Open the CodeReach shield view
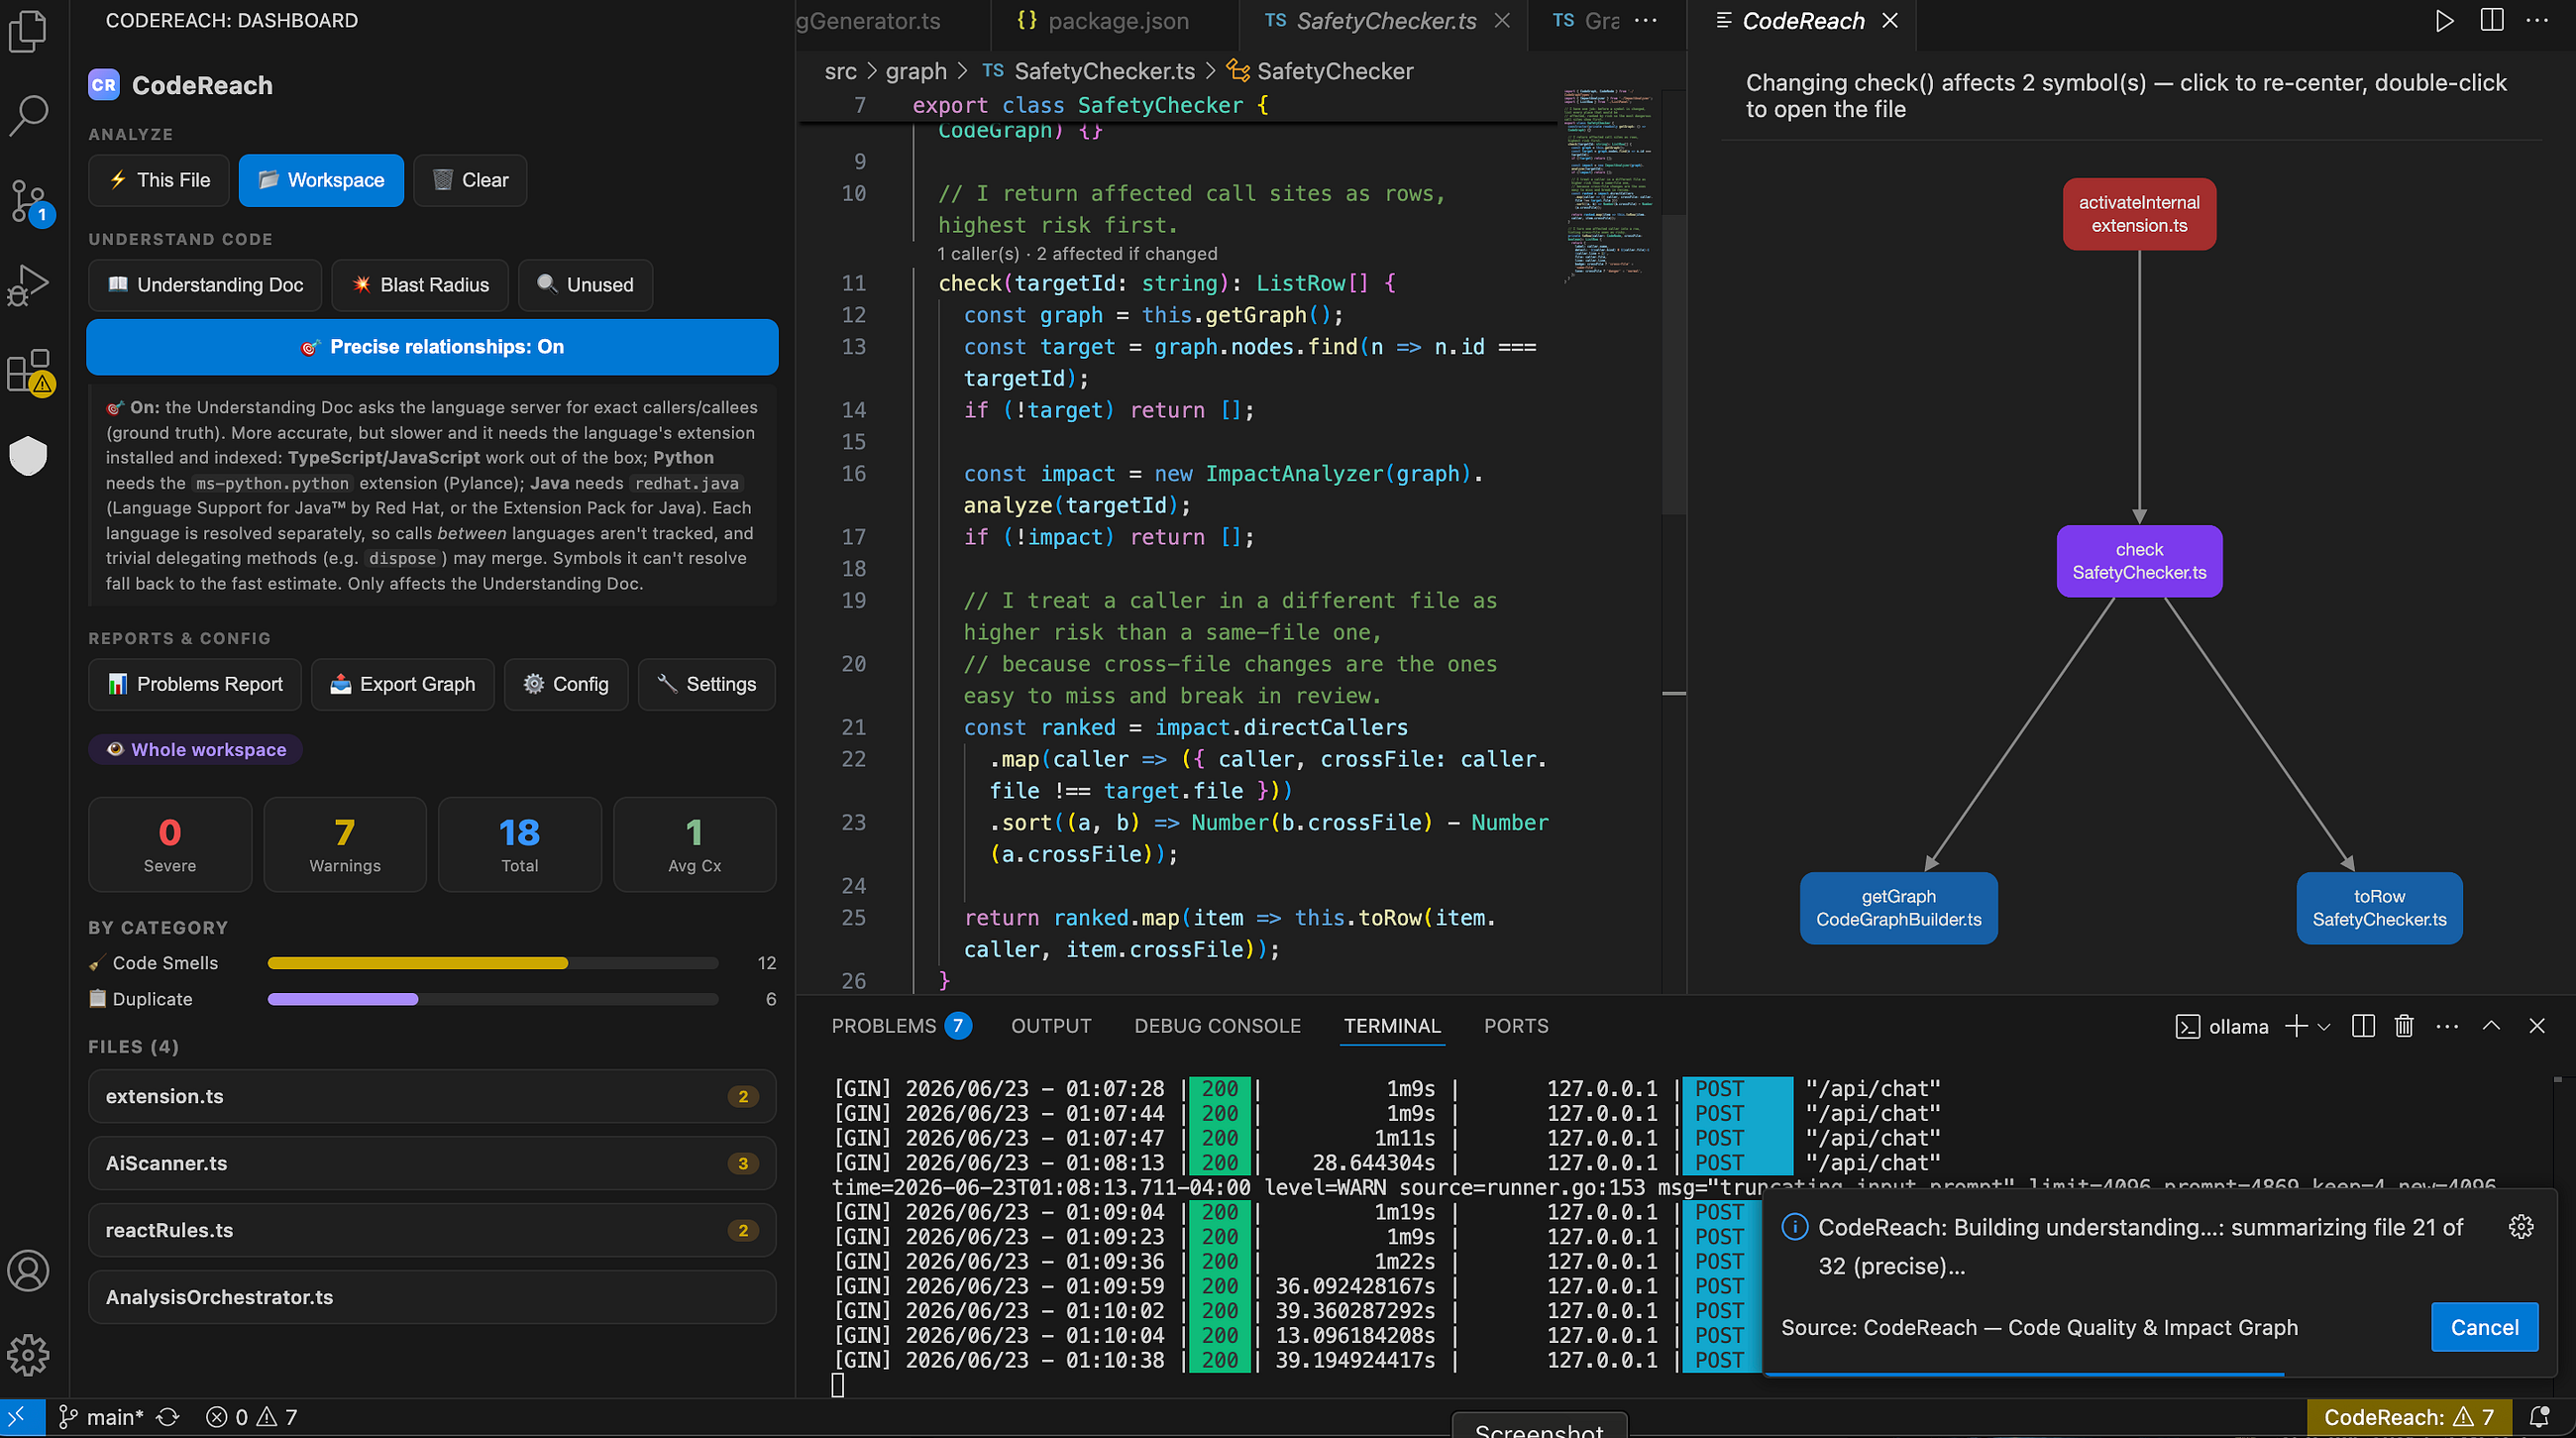Screen dimensions: 2576x1438 (28, 456)
